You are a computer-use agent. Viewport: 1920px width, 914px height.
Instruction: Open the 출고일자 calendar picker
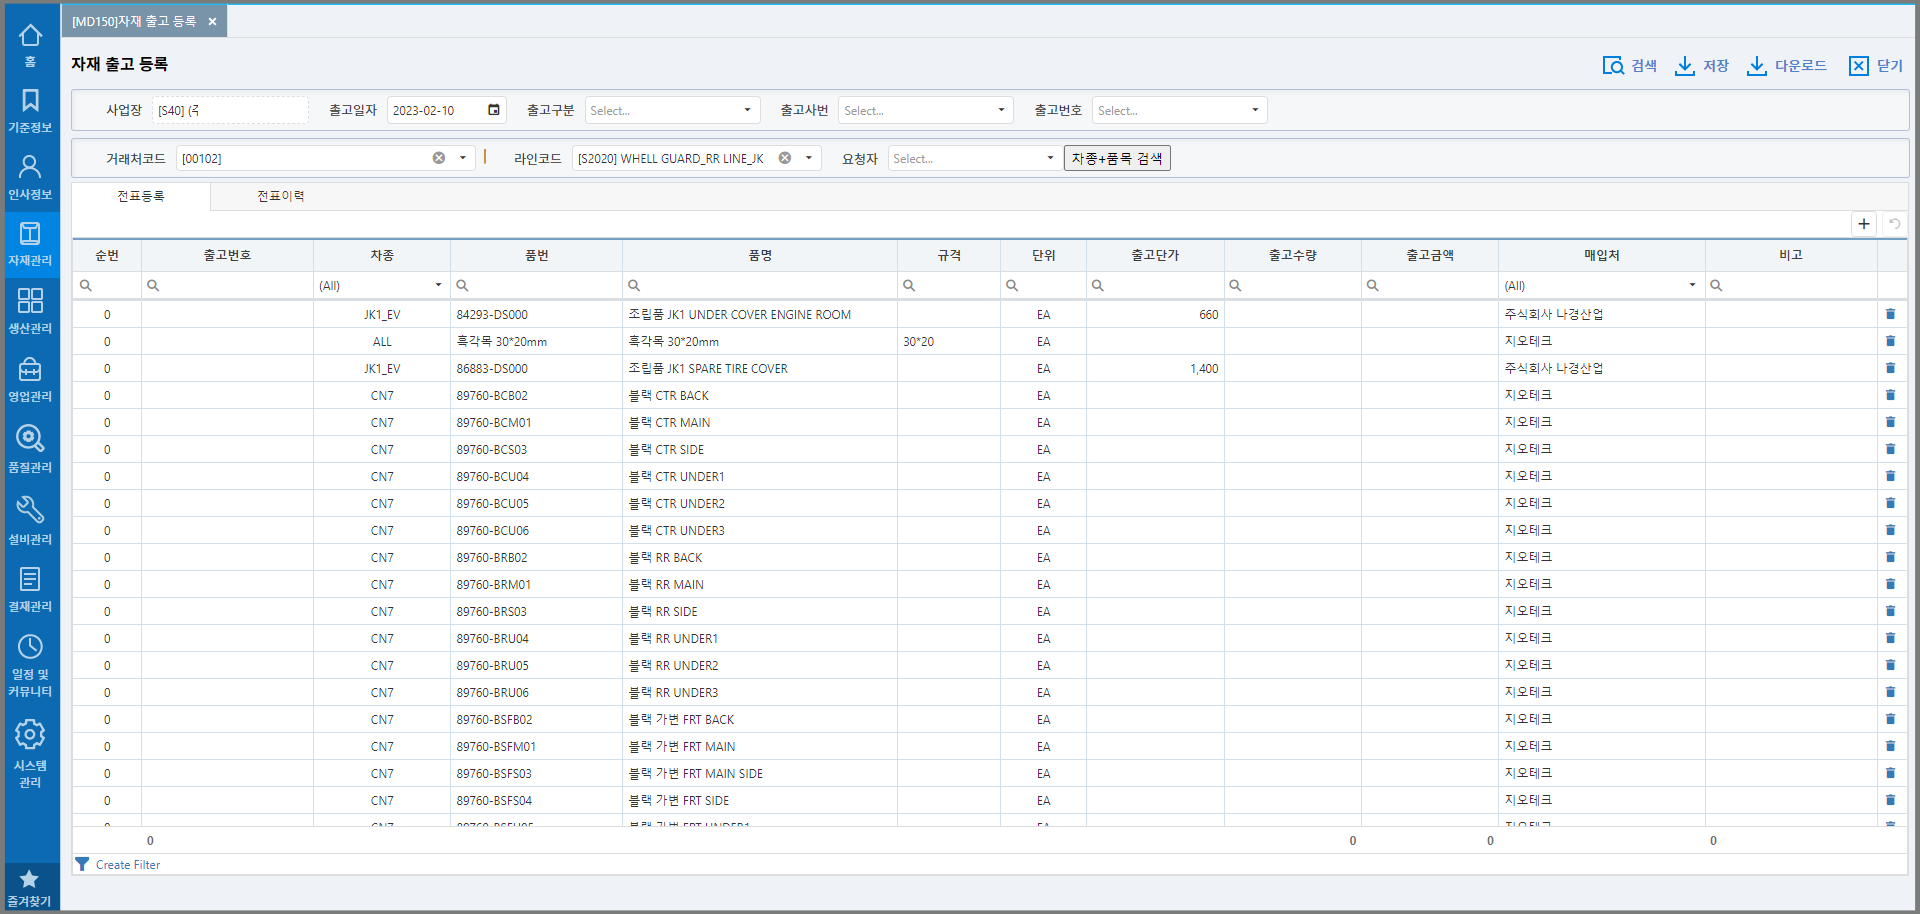coord(494,110)
